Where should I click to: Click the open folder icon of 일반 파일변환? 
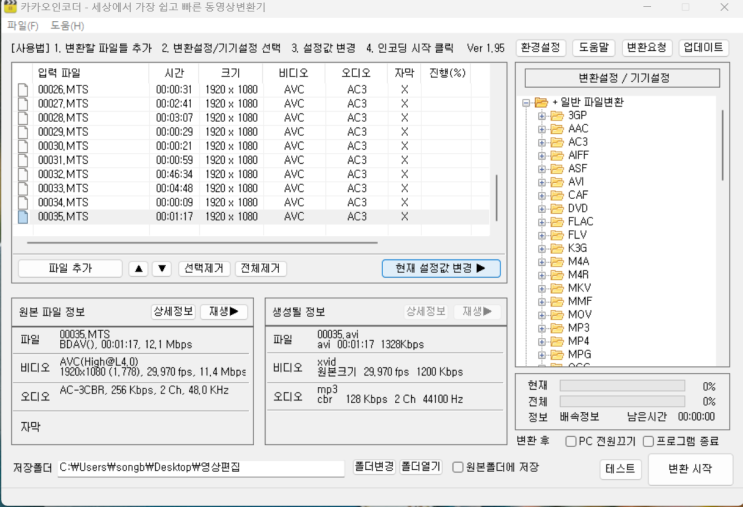(x=541, y=102)
